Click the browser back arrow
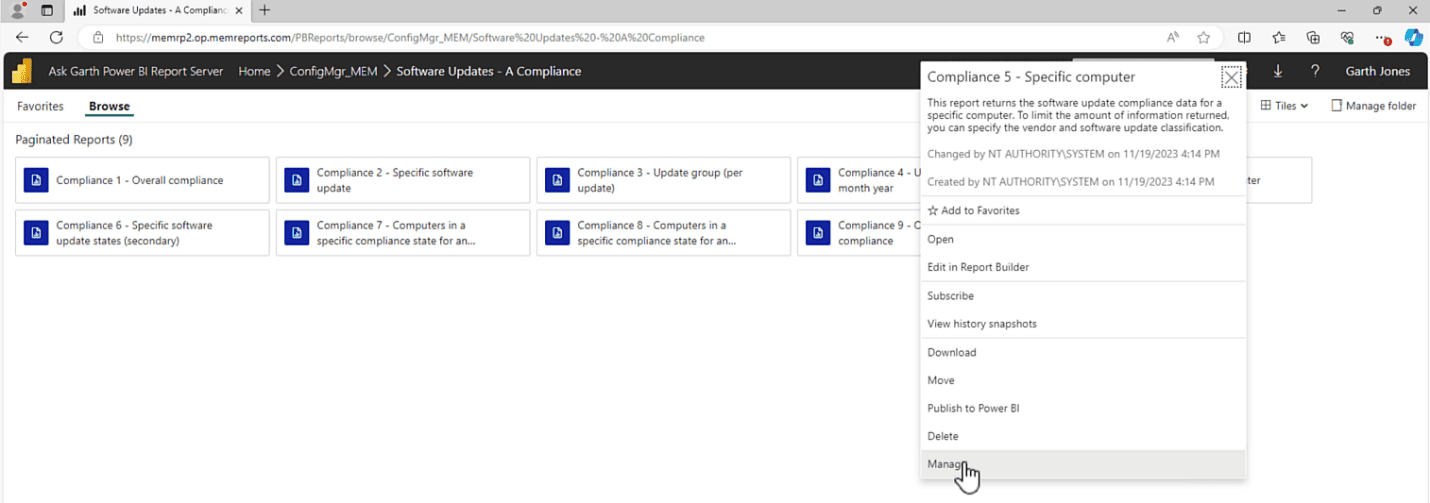The height and width of the screenshot is (503, 1430). 22,37
